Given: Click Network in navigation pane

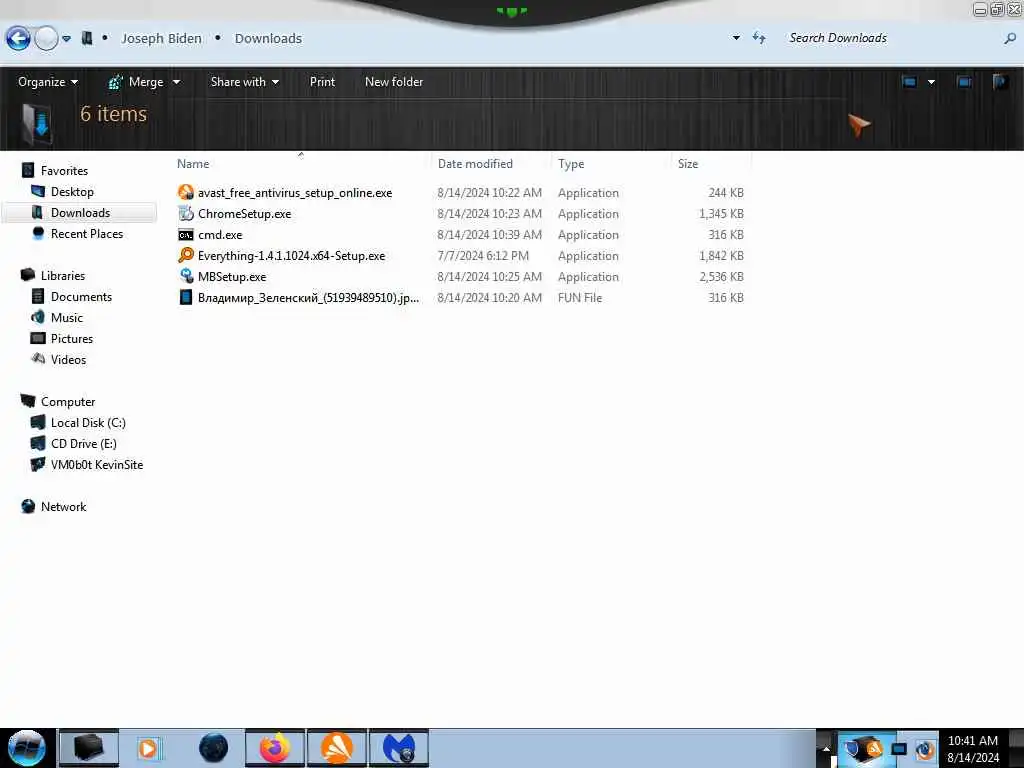Looking at the screenshot, I should click(63, 506).
